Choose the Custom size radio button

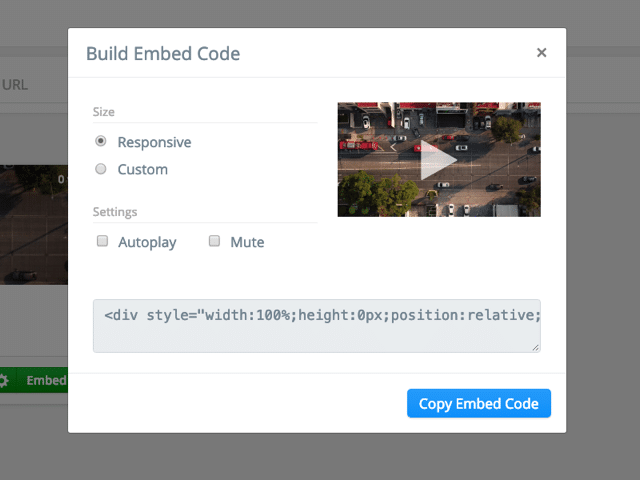[100, 169]
